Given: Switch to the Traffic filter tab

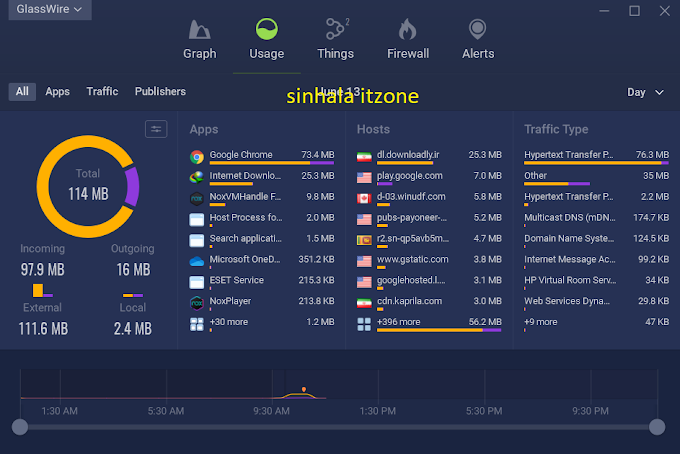Looking at the screenshot, I should 102,91.
